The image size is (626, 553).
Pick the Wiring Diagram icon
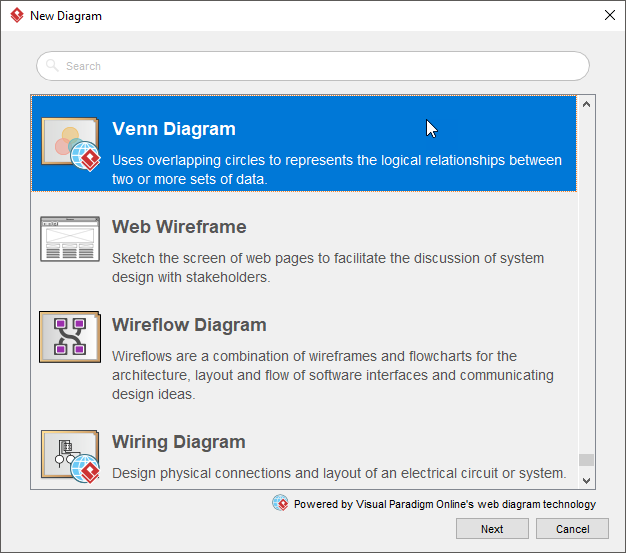71,455
